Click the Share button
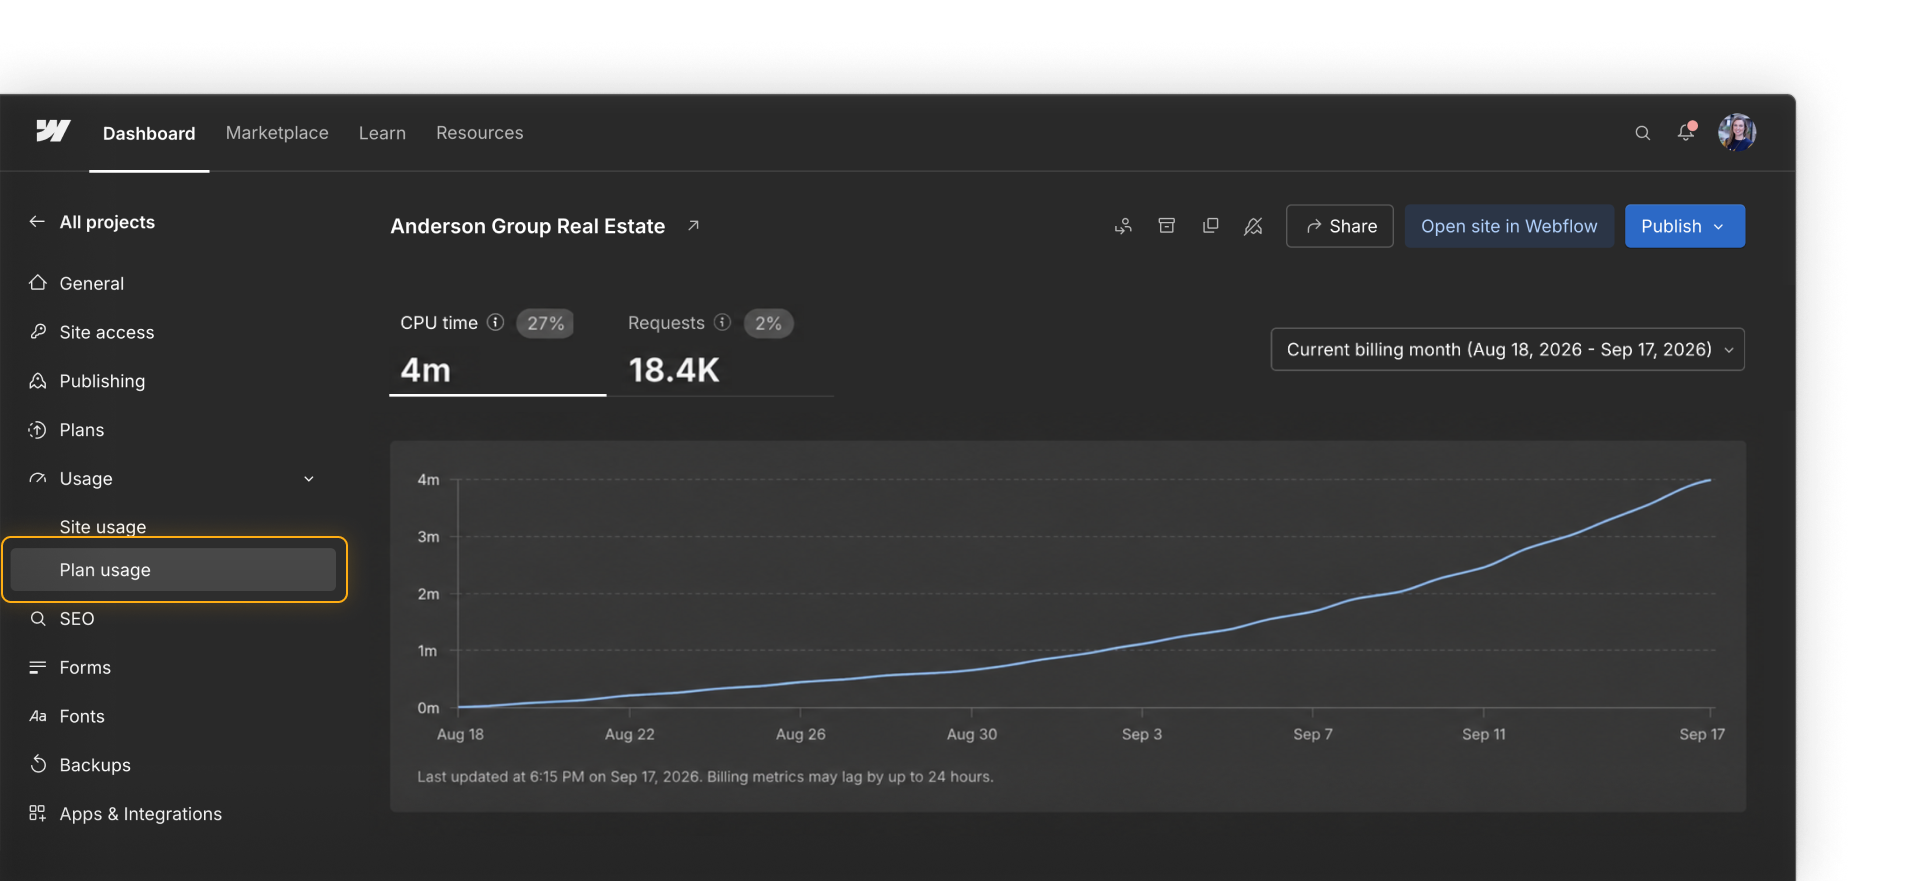Screen dimensions: 1920x881 tap(1340, 226)
